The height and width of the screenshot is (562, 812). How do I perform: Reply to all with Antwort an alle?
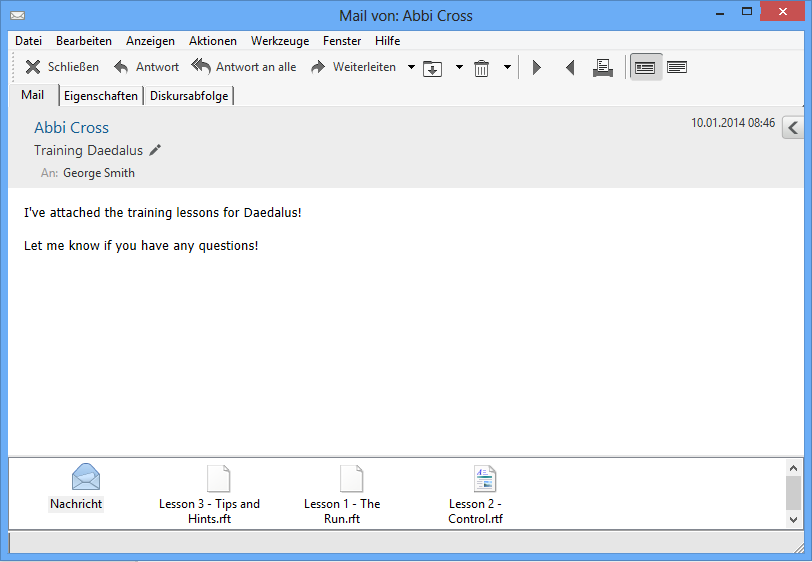tap(244, 67)
